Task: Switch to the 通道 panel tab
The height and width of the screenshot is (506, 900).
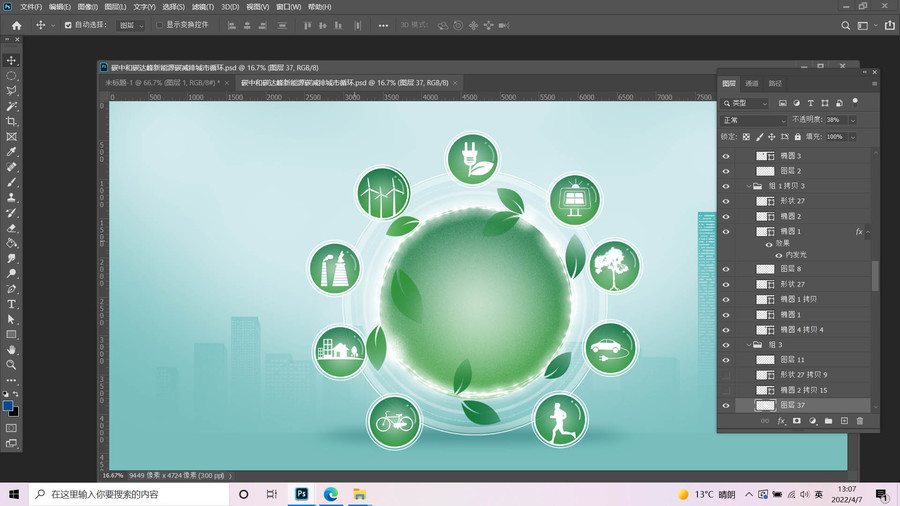Action: [x=751, y=84]
